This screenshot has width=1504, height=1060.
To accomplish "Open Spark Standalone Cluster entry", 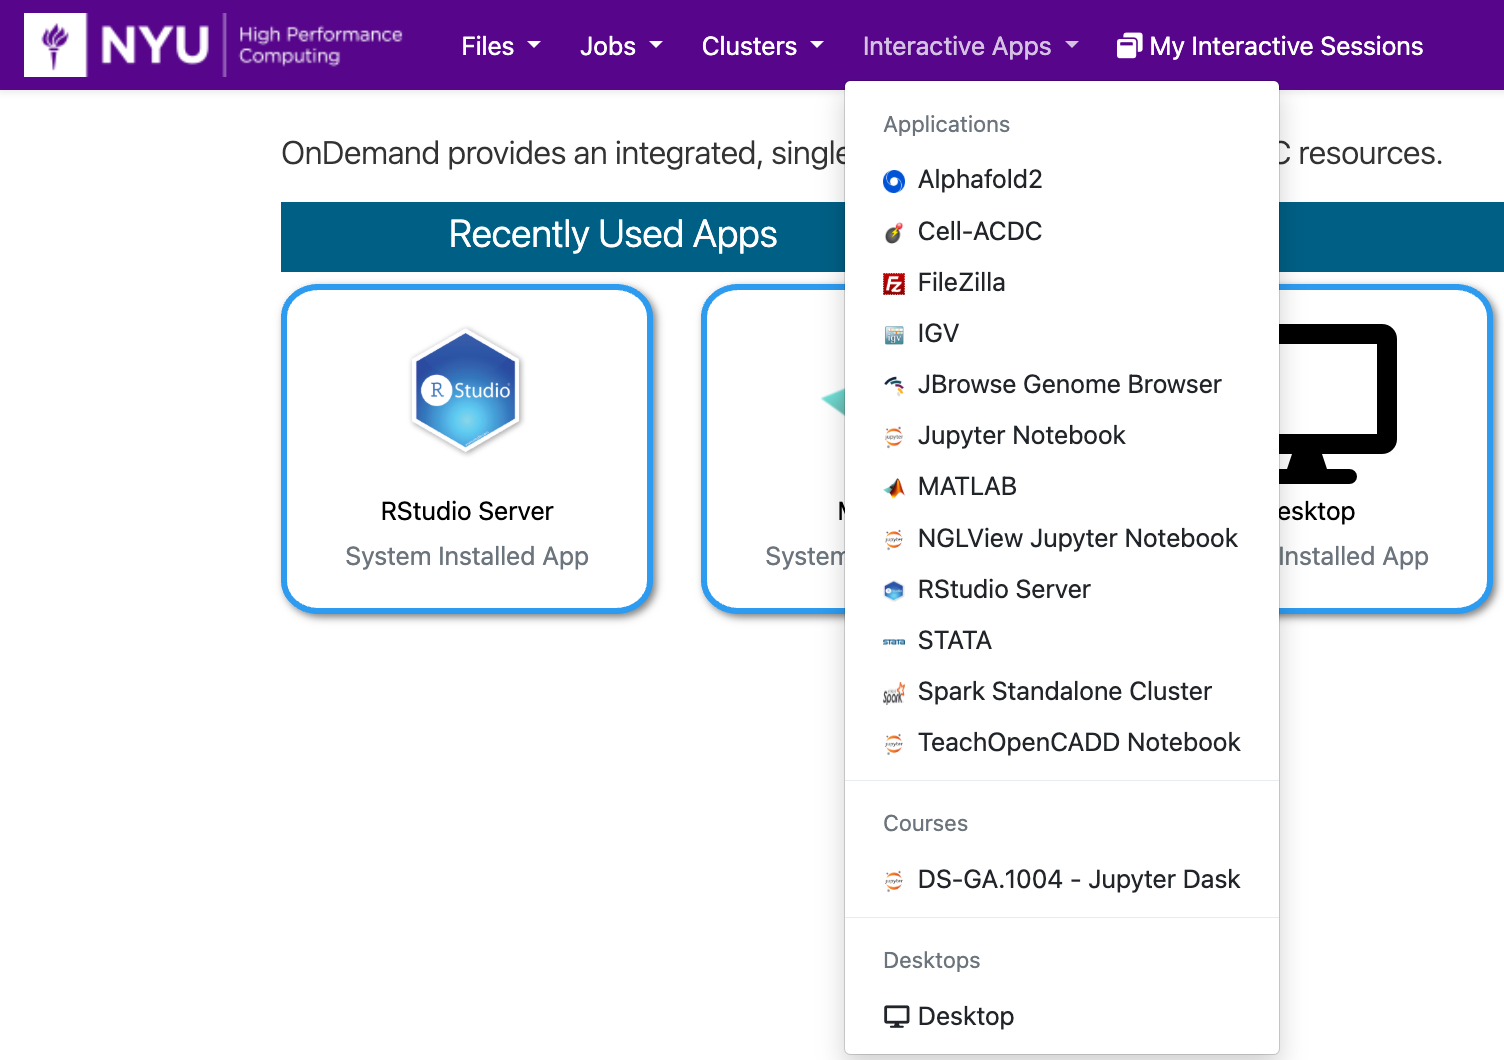I will 1062,691.
